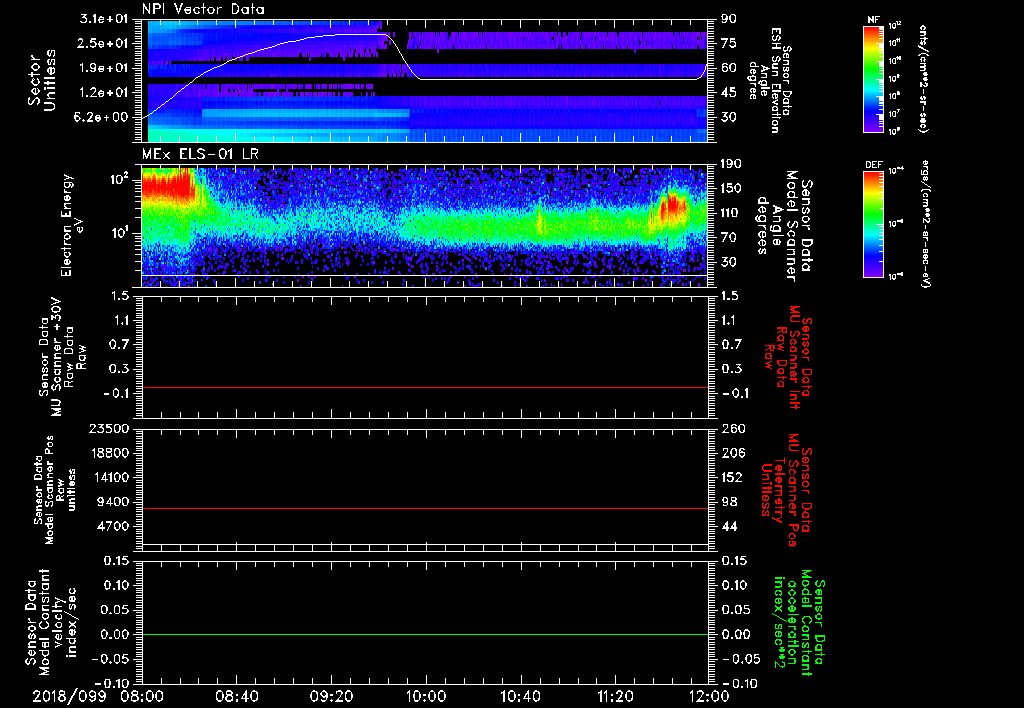Click the 'Model Scanner Angle degrees' axis title
The width and height of the screenshot is (1024, 708).
(786, 226)
